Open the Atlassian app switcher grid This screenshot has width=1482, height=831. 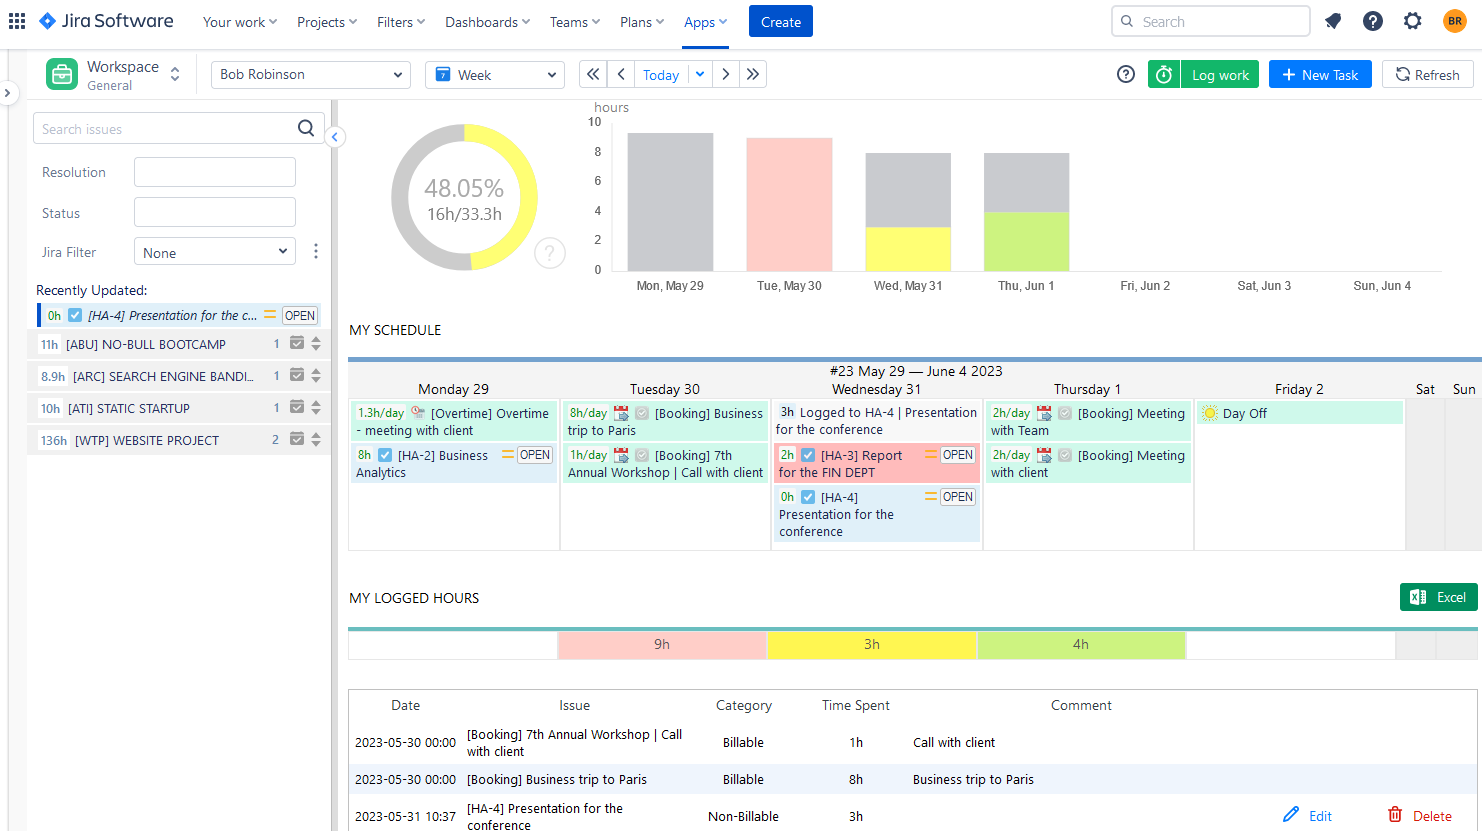click(x=17, y=21)
